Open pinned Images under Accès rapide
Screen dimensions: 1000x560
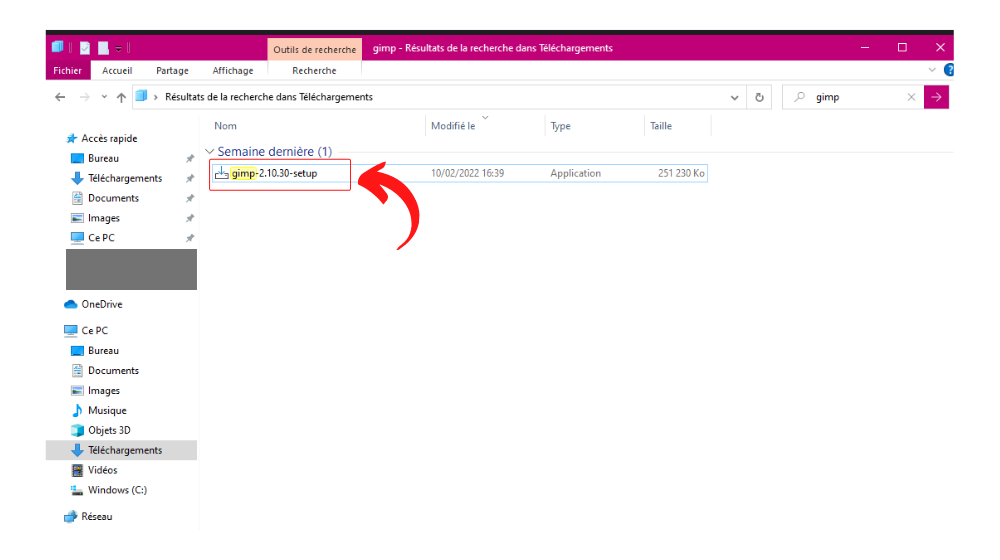click(x=104, y=218)
